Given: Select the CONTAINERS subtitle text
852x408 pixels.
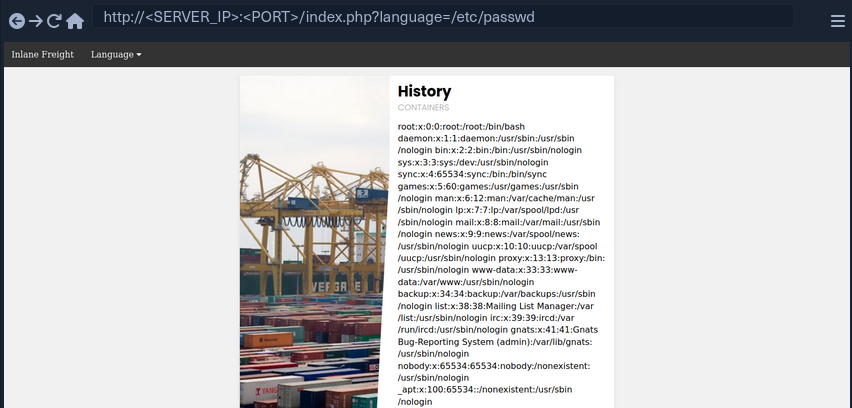Looking at the screenshot, I should tap(423, 107).
